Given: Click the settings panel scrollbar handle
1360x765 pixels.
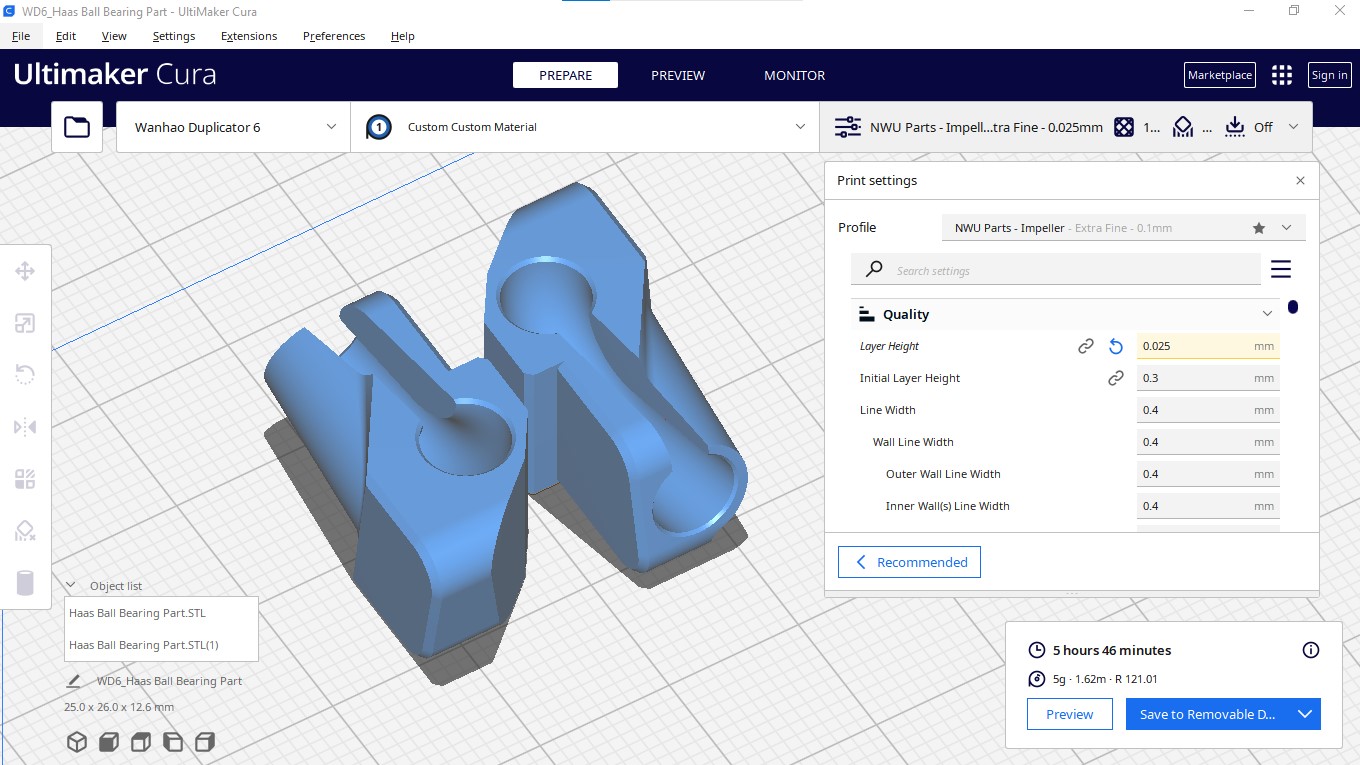Looking at the screenshot, I should tap(1293, 307).
